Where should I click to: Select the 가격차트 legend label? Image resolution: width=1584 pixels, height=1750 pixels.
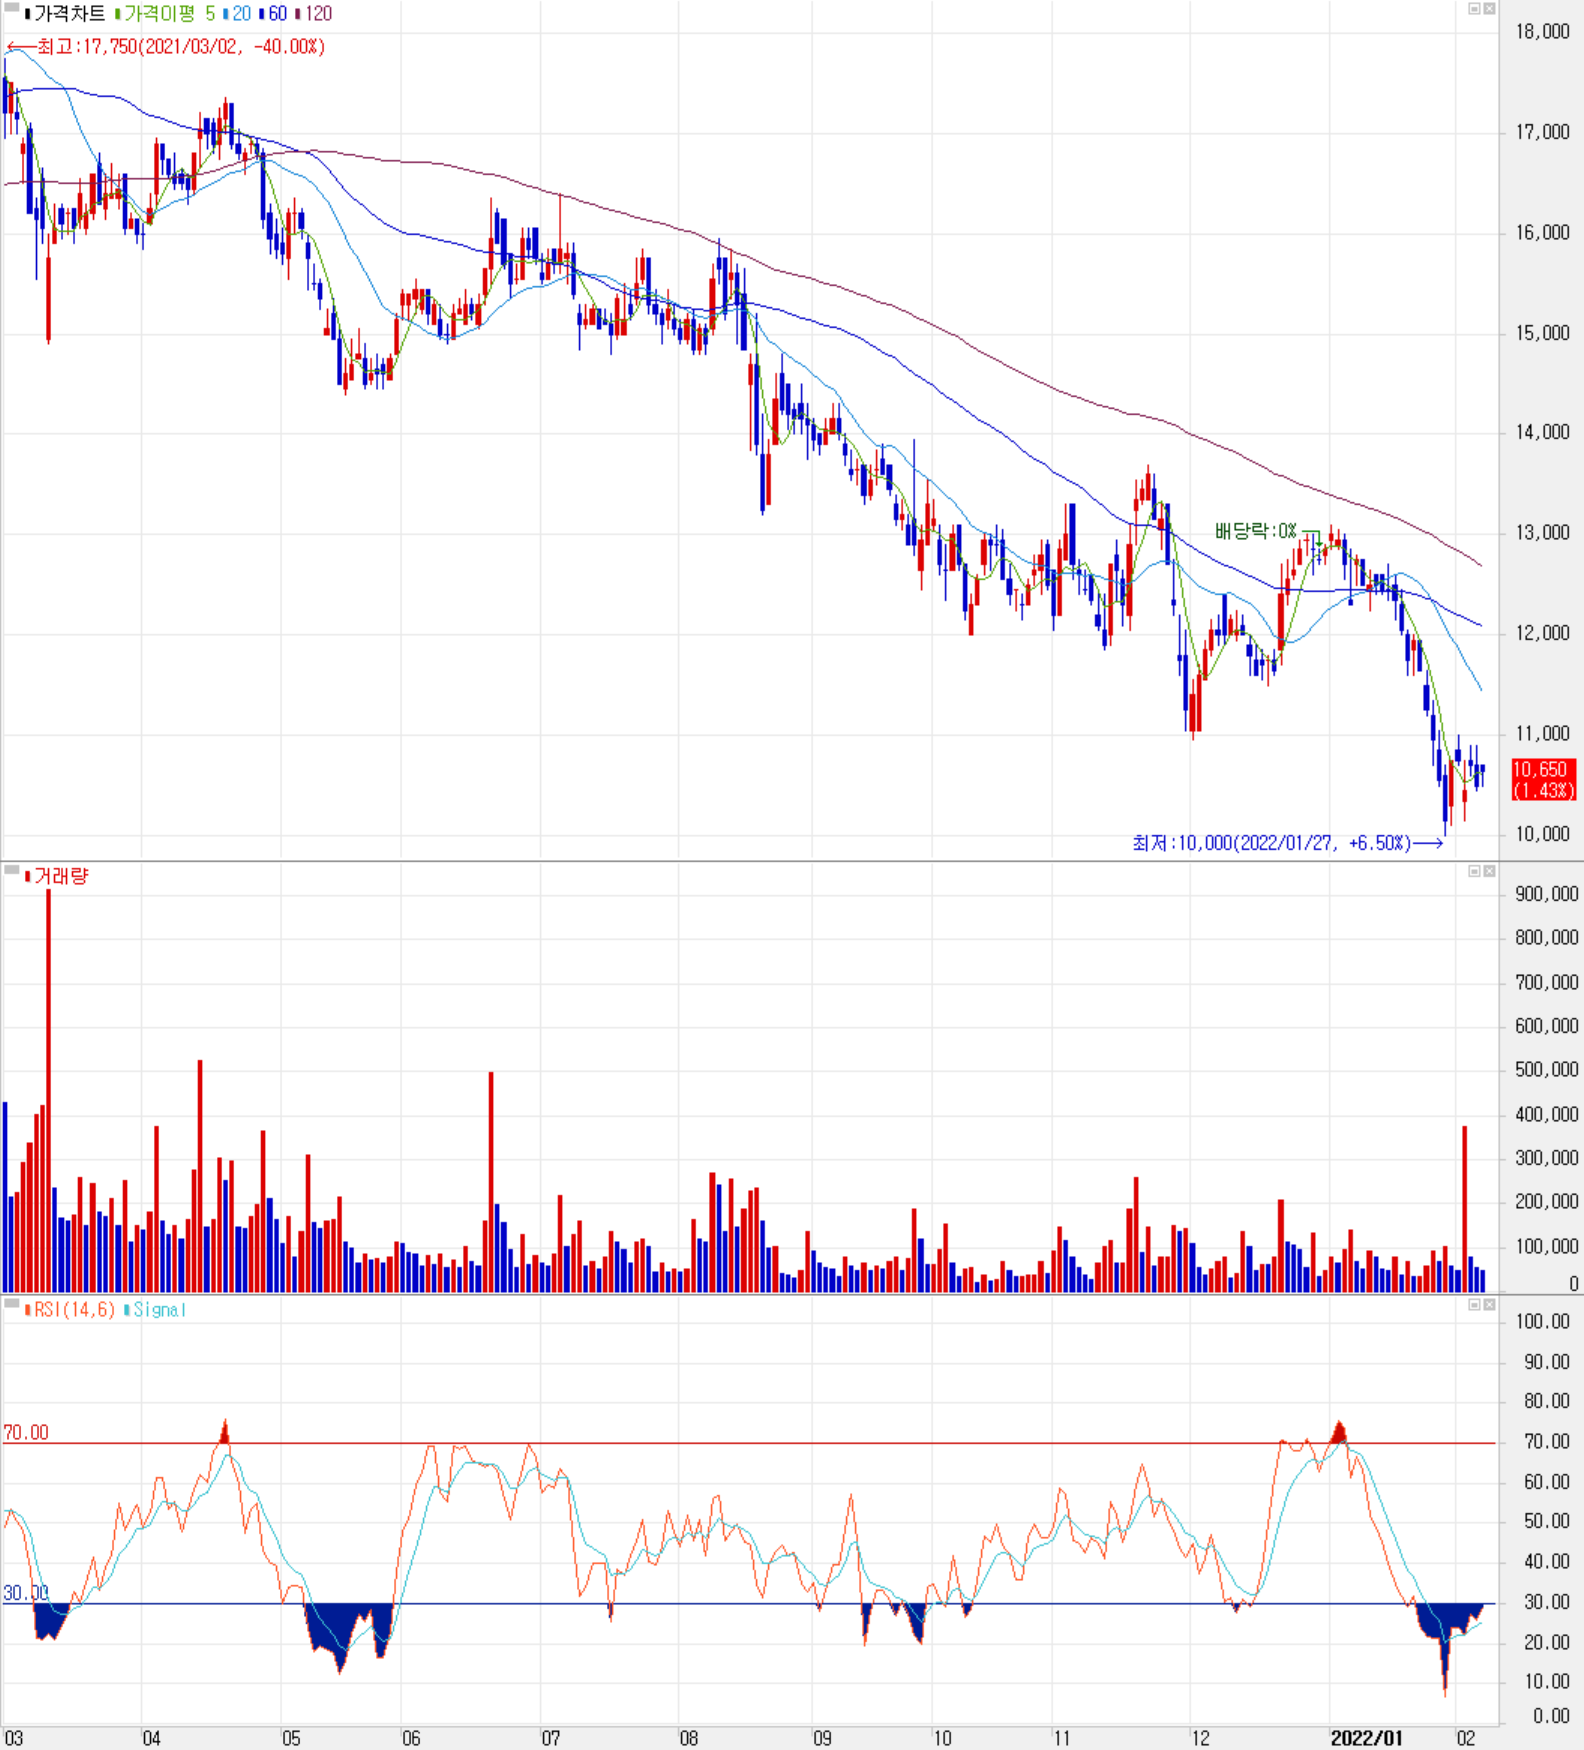tap(64, 14)
